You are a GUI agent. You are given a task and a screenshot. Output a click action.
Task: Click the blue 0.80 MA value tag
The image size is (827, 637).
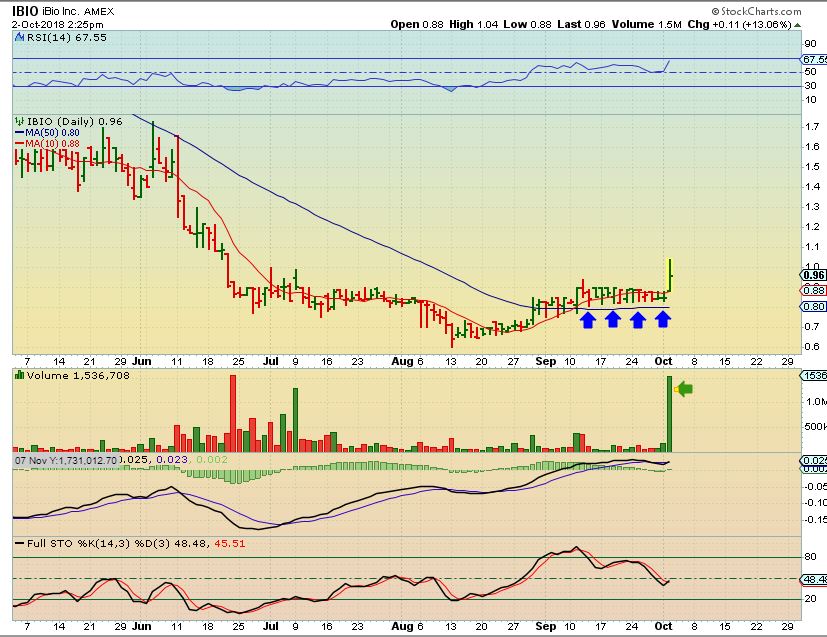pyautogui.click(x=813, y=306)
